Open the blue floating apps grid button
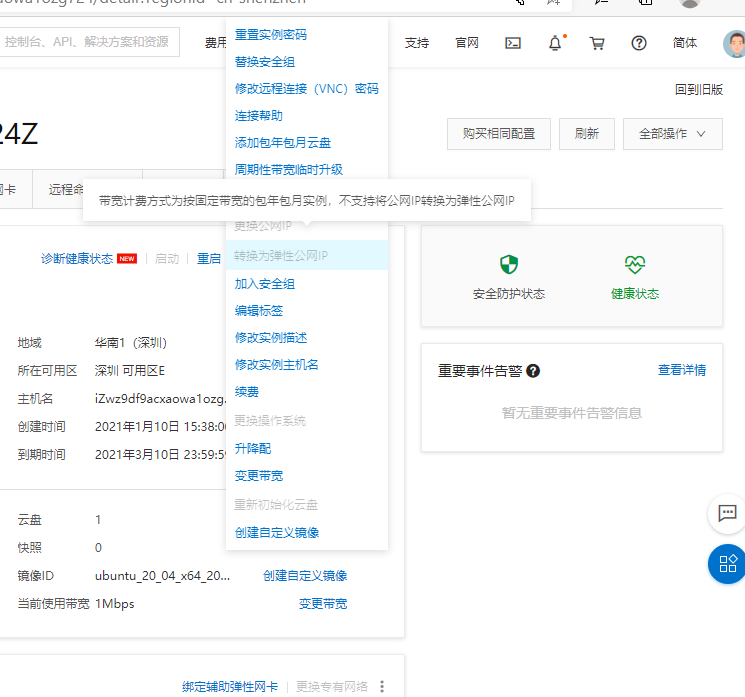This screenshot has width=745, height=697. click(x=726, y=564)
